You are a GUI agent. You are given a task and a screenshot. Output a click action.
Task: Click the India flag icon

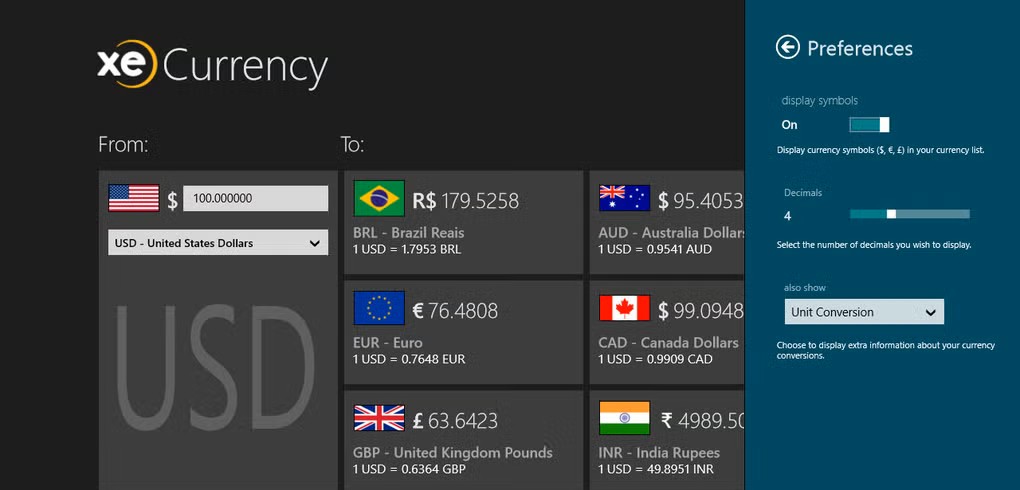(624, 418)
